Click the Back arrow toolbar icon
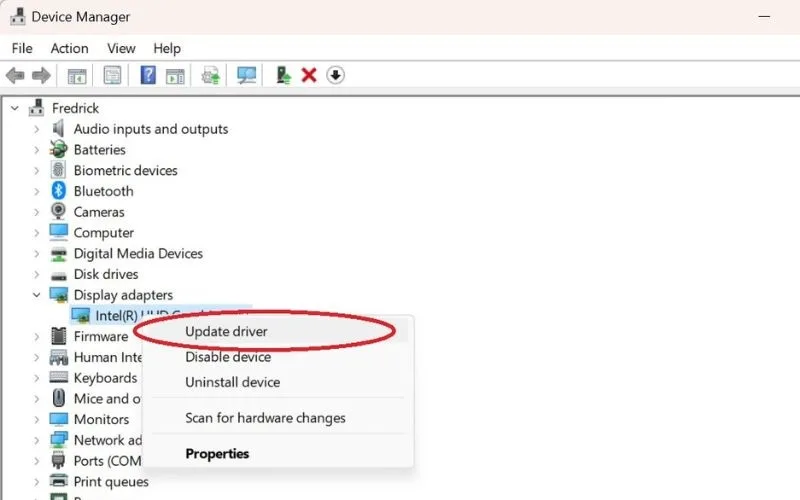The height and width of the screenshot is (500, 800). (x=15, y=76)
